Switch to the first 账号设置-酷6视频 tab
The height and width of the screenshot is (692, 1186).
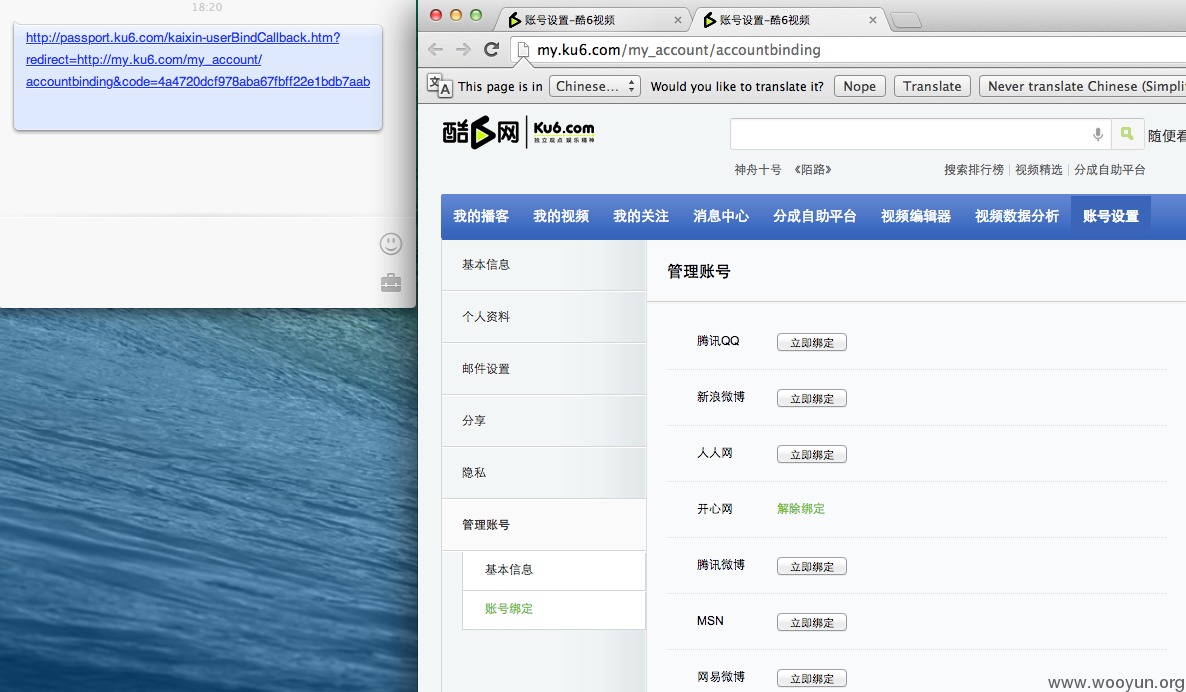click(594, 20)
